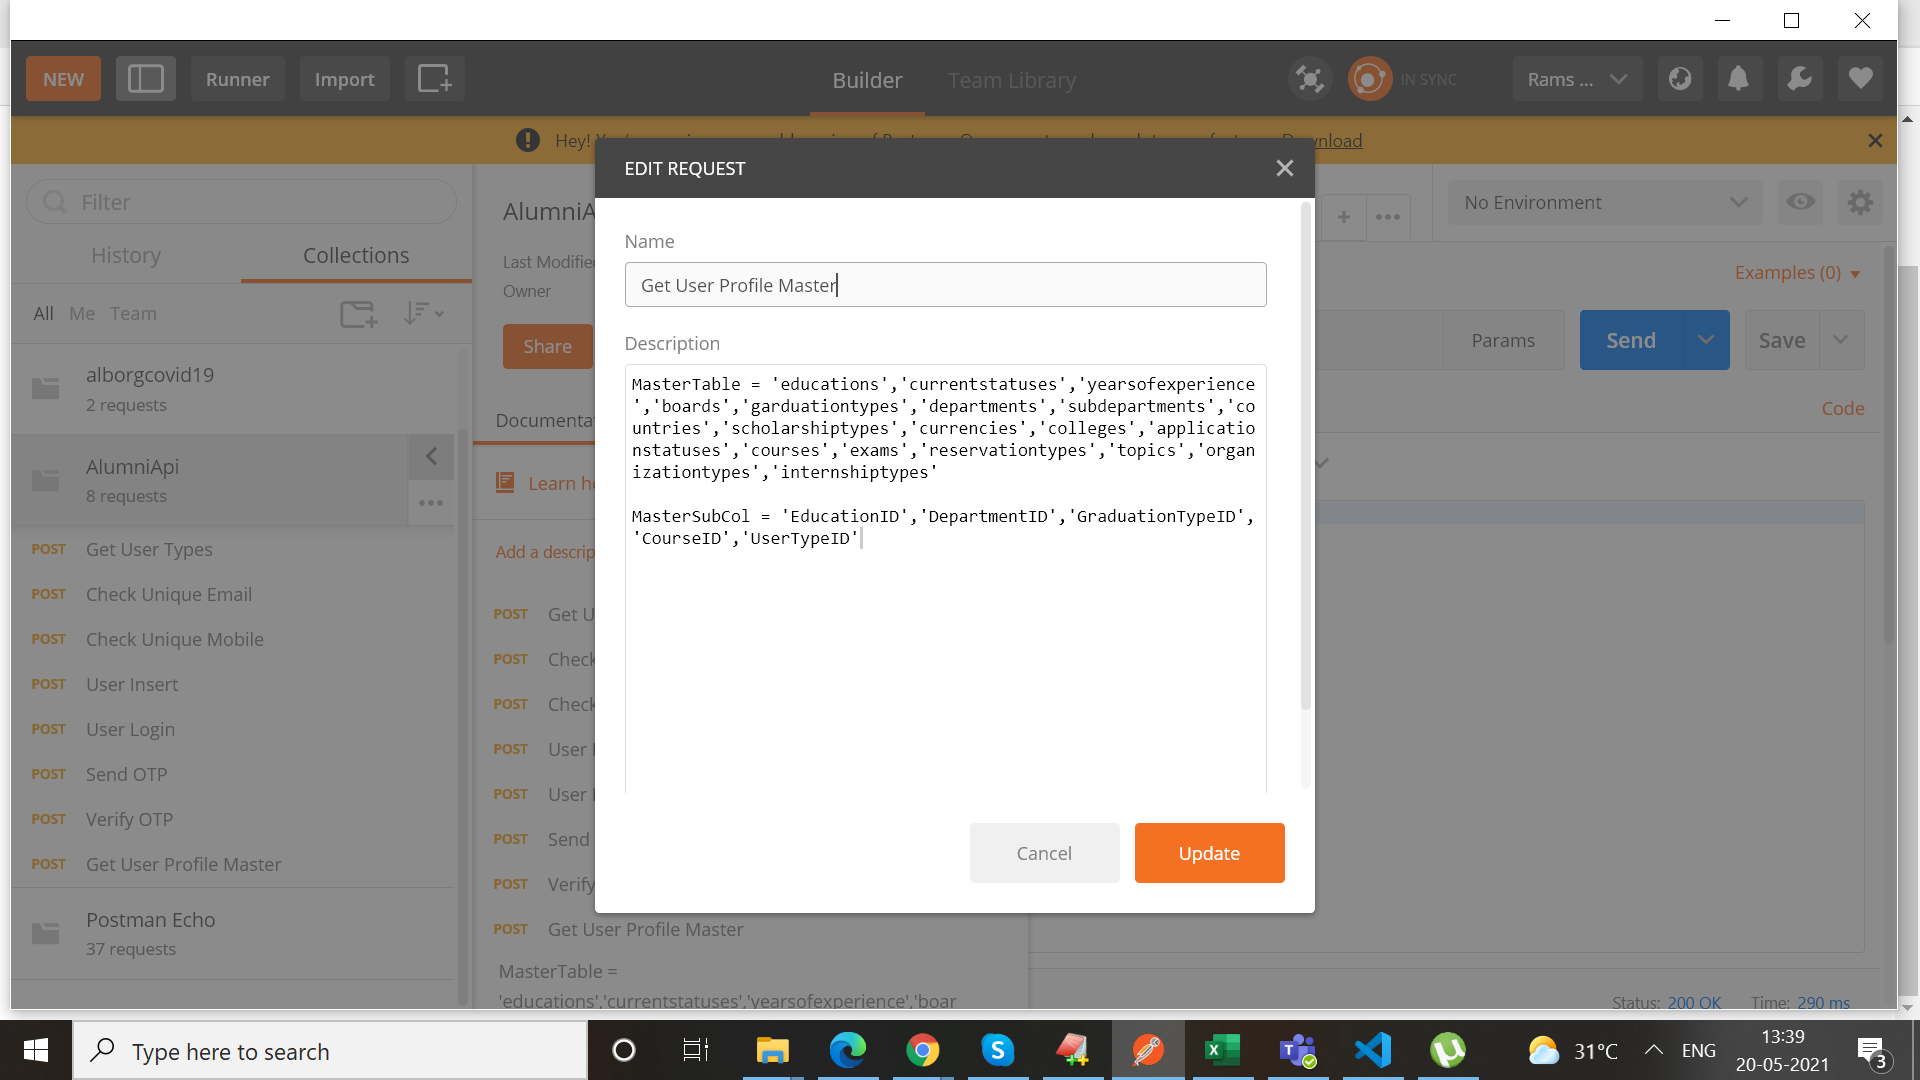Click the heart icon in header

(x=1860, y=79)
